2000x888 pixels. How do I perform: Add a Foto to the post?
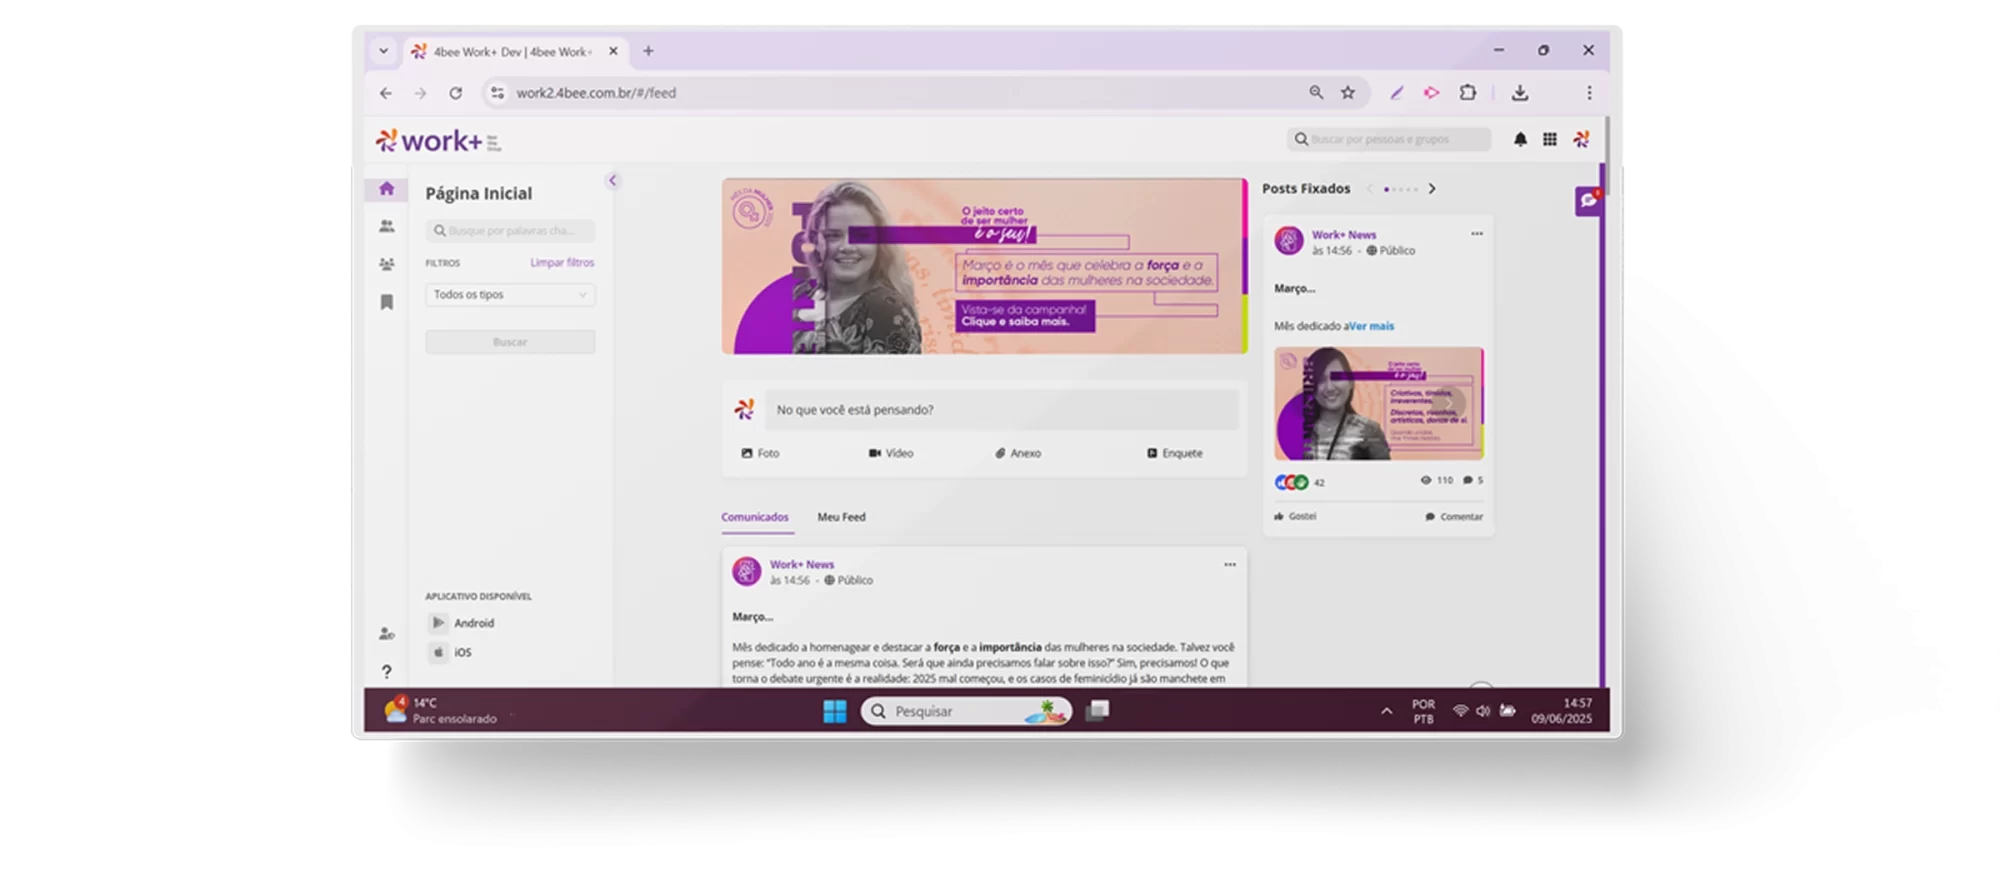pyautogui.click(x=760, y=453)
